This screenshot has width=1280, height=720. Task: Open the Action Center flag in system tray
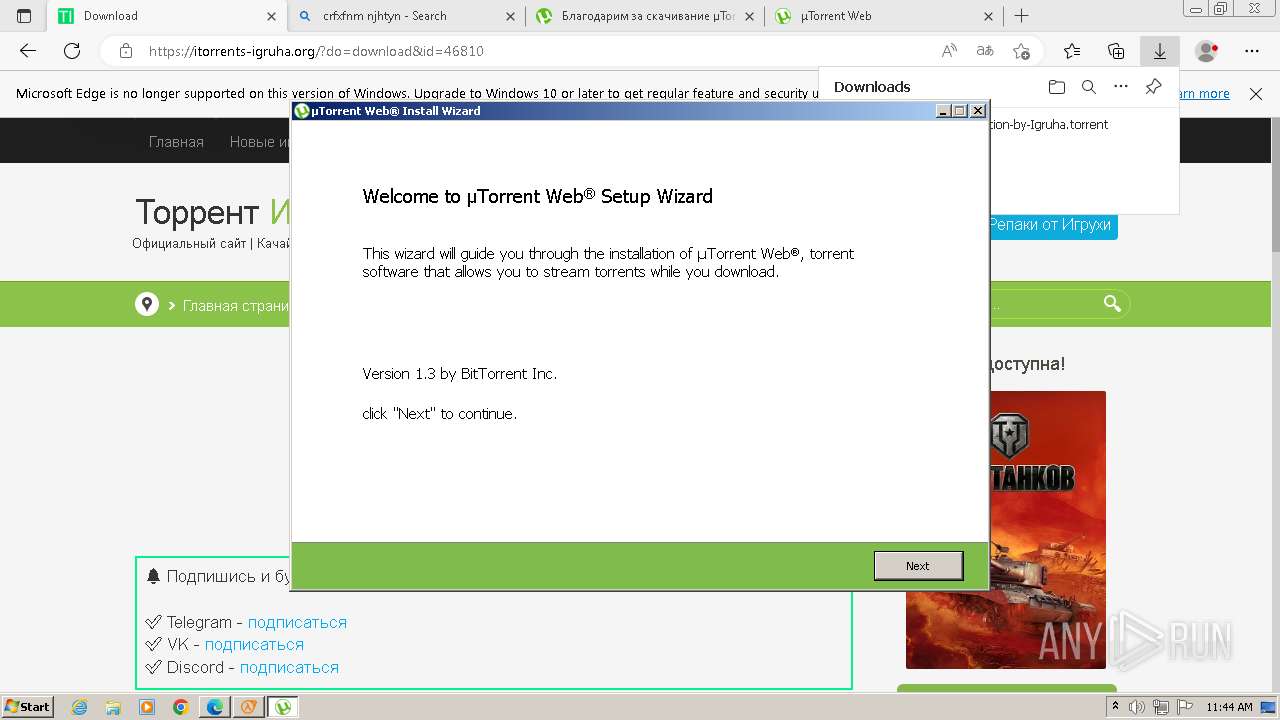(1185, 707)
